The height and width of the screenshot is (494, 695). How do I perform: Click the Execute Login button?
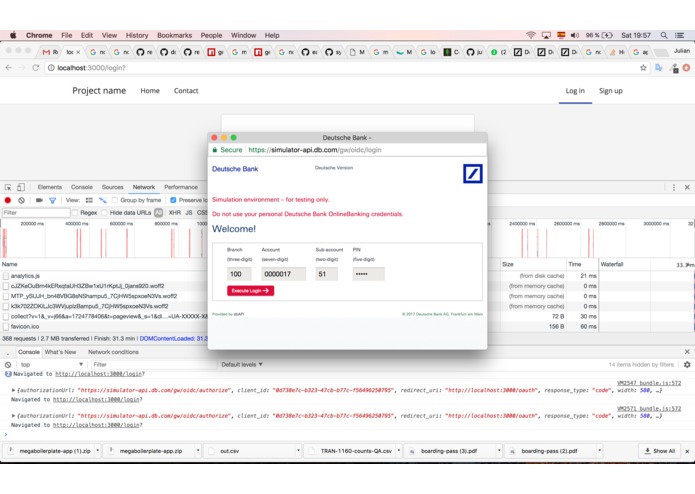[250, 291]
